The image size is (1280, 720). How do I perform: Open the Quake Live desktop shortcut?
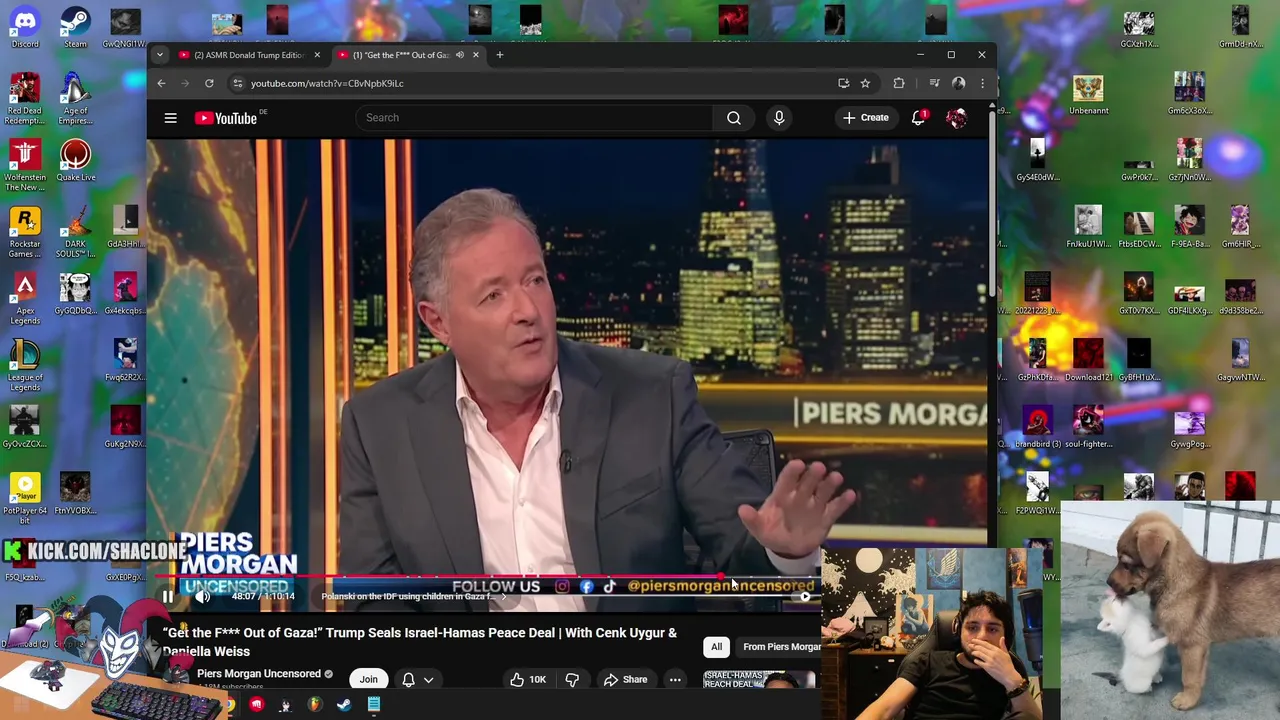(75, 161)
